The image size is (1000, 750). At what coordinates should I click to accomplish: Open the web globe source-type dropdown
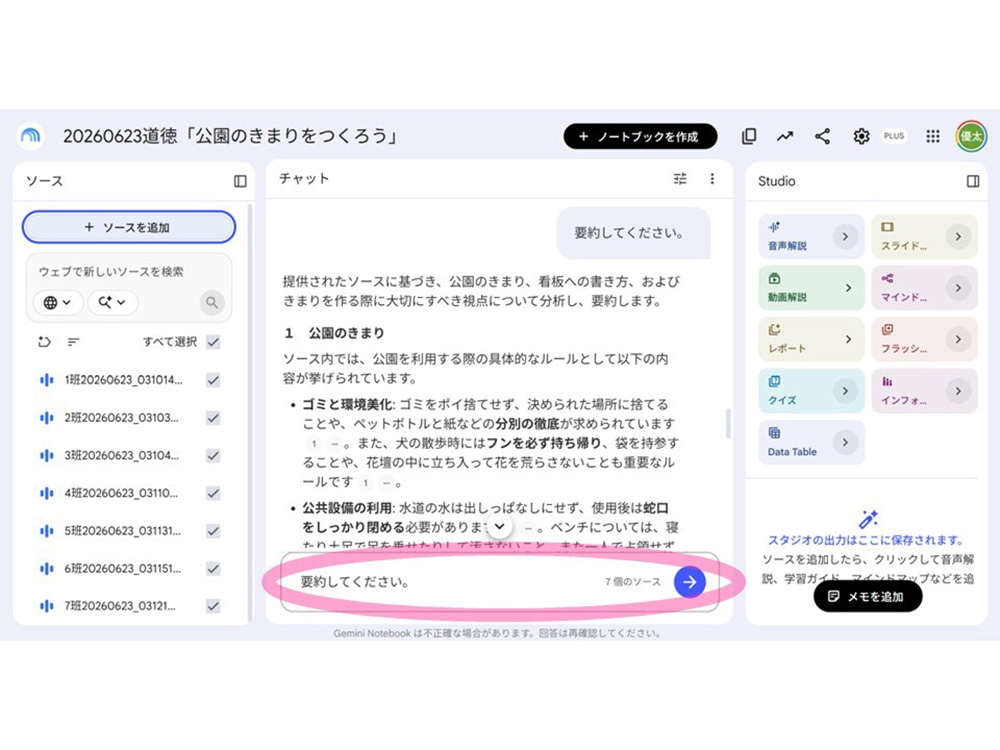tap(57, 302)
